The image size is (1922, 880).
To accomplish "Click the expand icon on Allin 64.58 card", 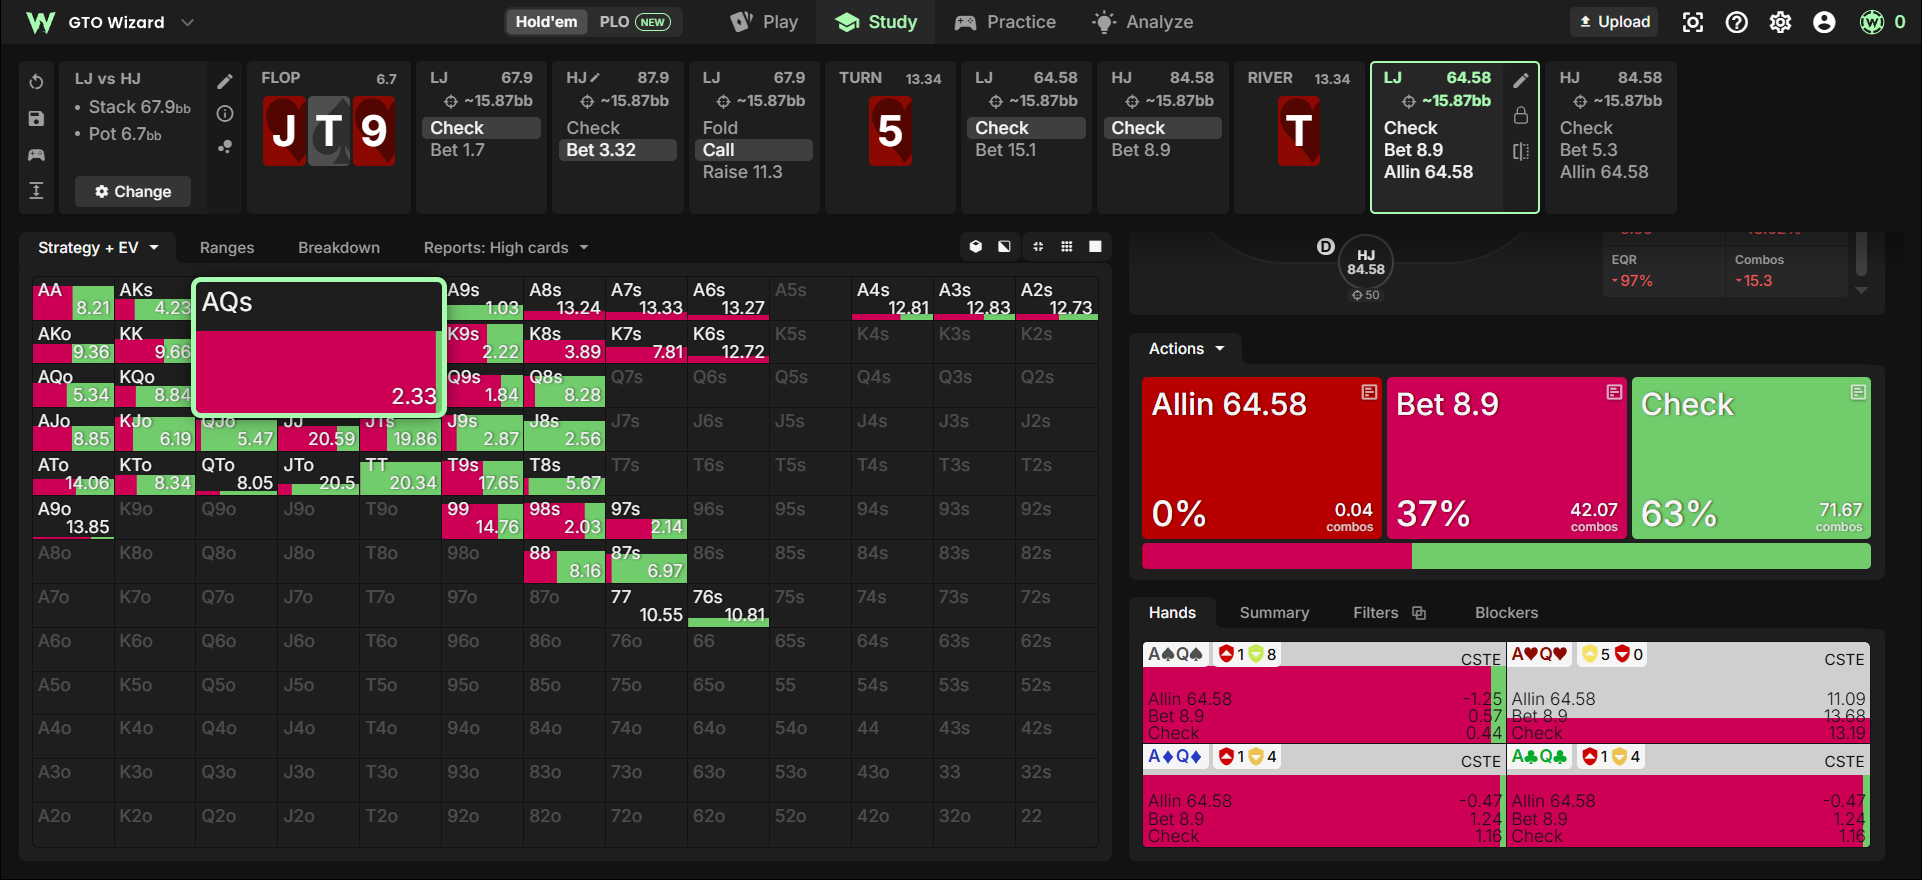I will (1370, 392).
